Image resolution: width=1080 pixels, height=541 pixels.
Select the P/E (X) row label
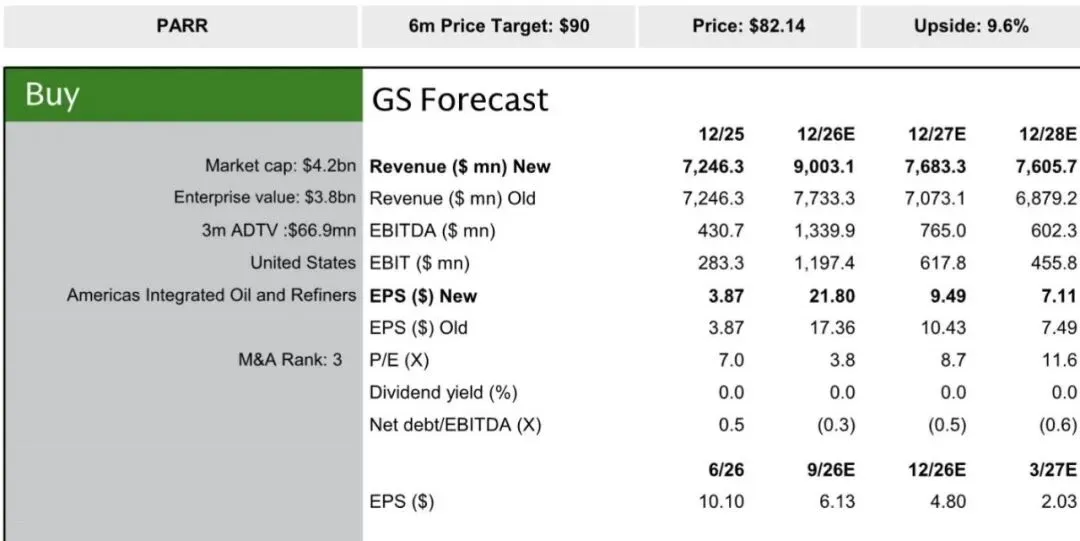[x=399, y=360]
